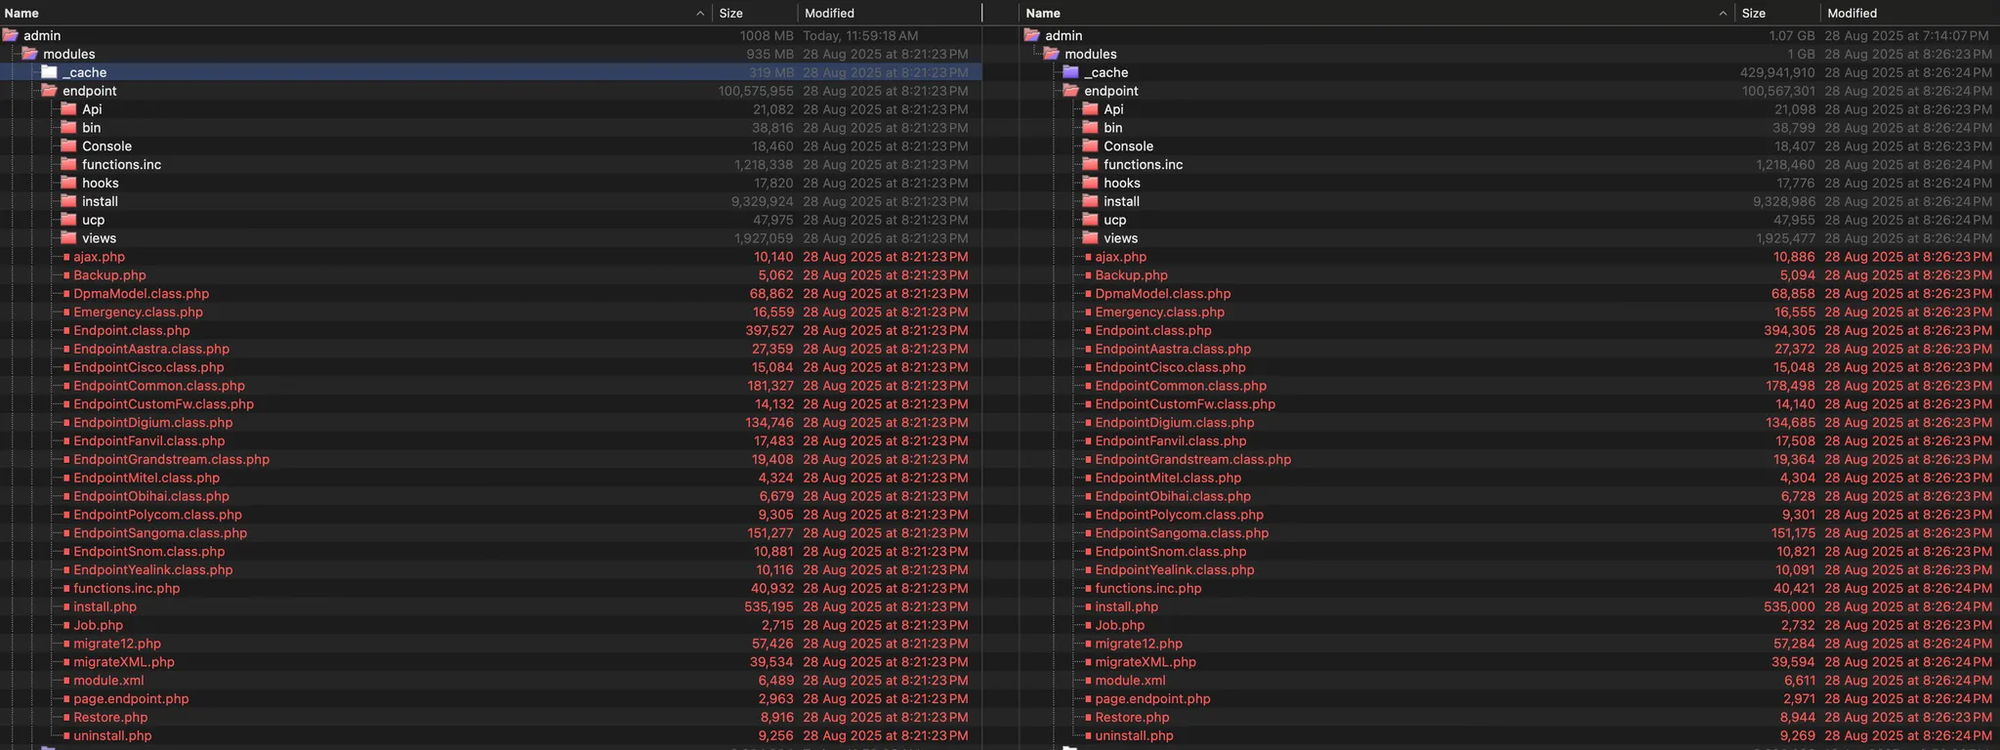
Task: Click the 1.07 GB size of right admin folder
Action: (1791, 35)
